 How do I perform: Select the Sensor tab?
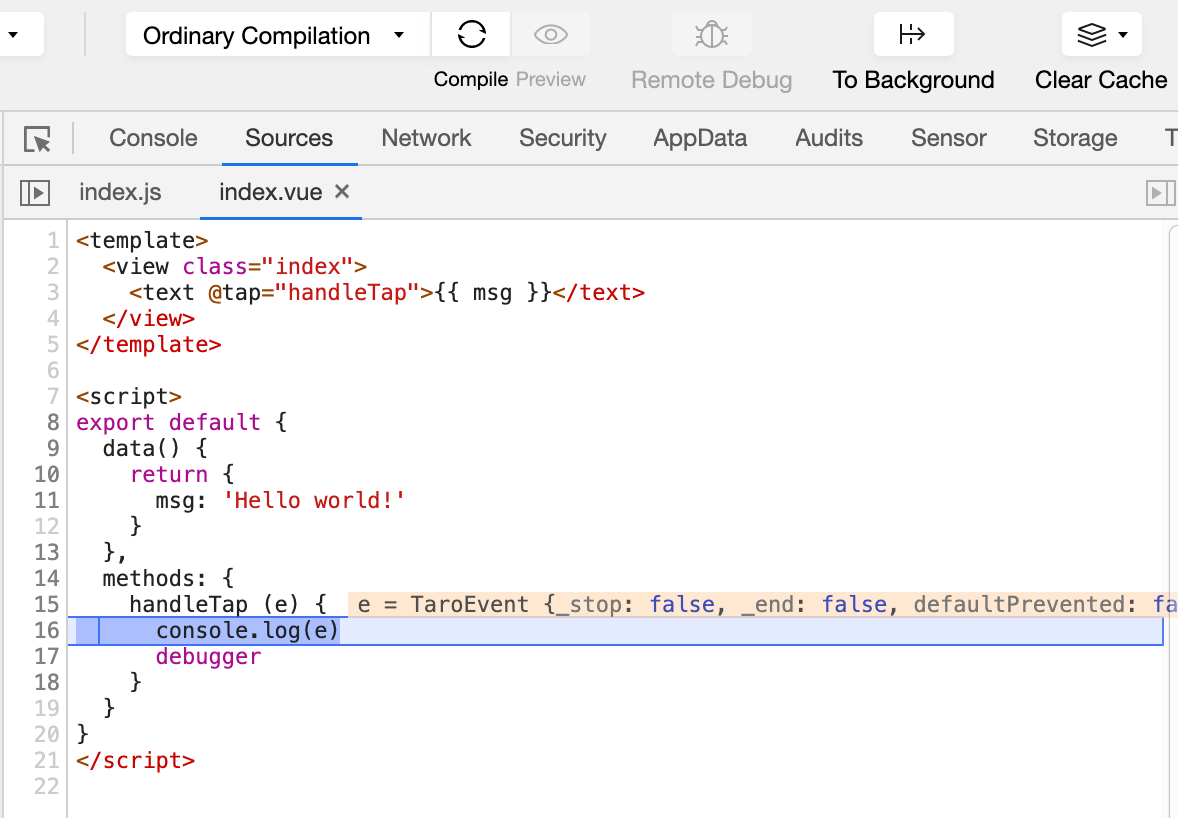(x=948, y=138)
